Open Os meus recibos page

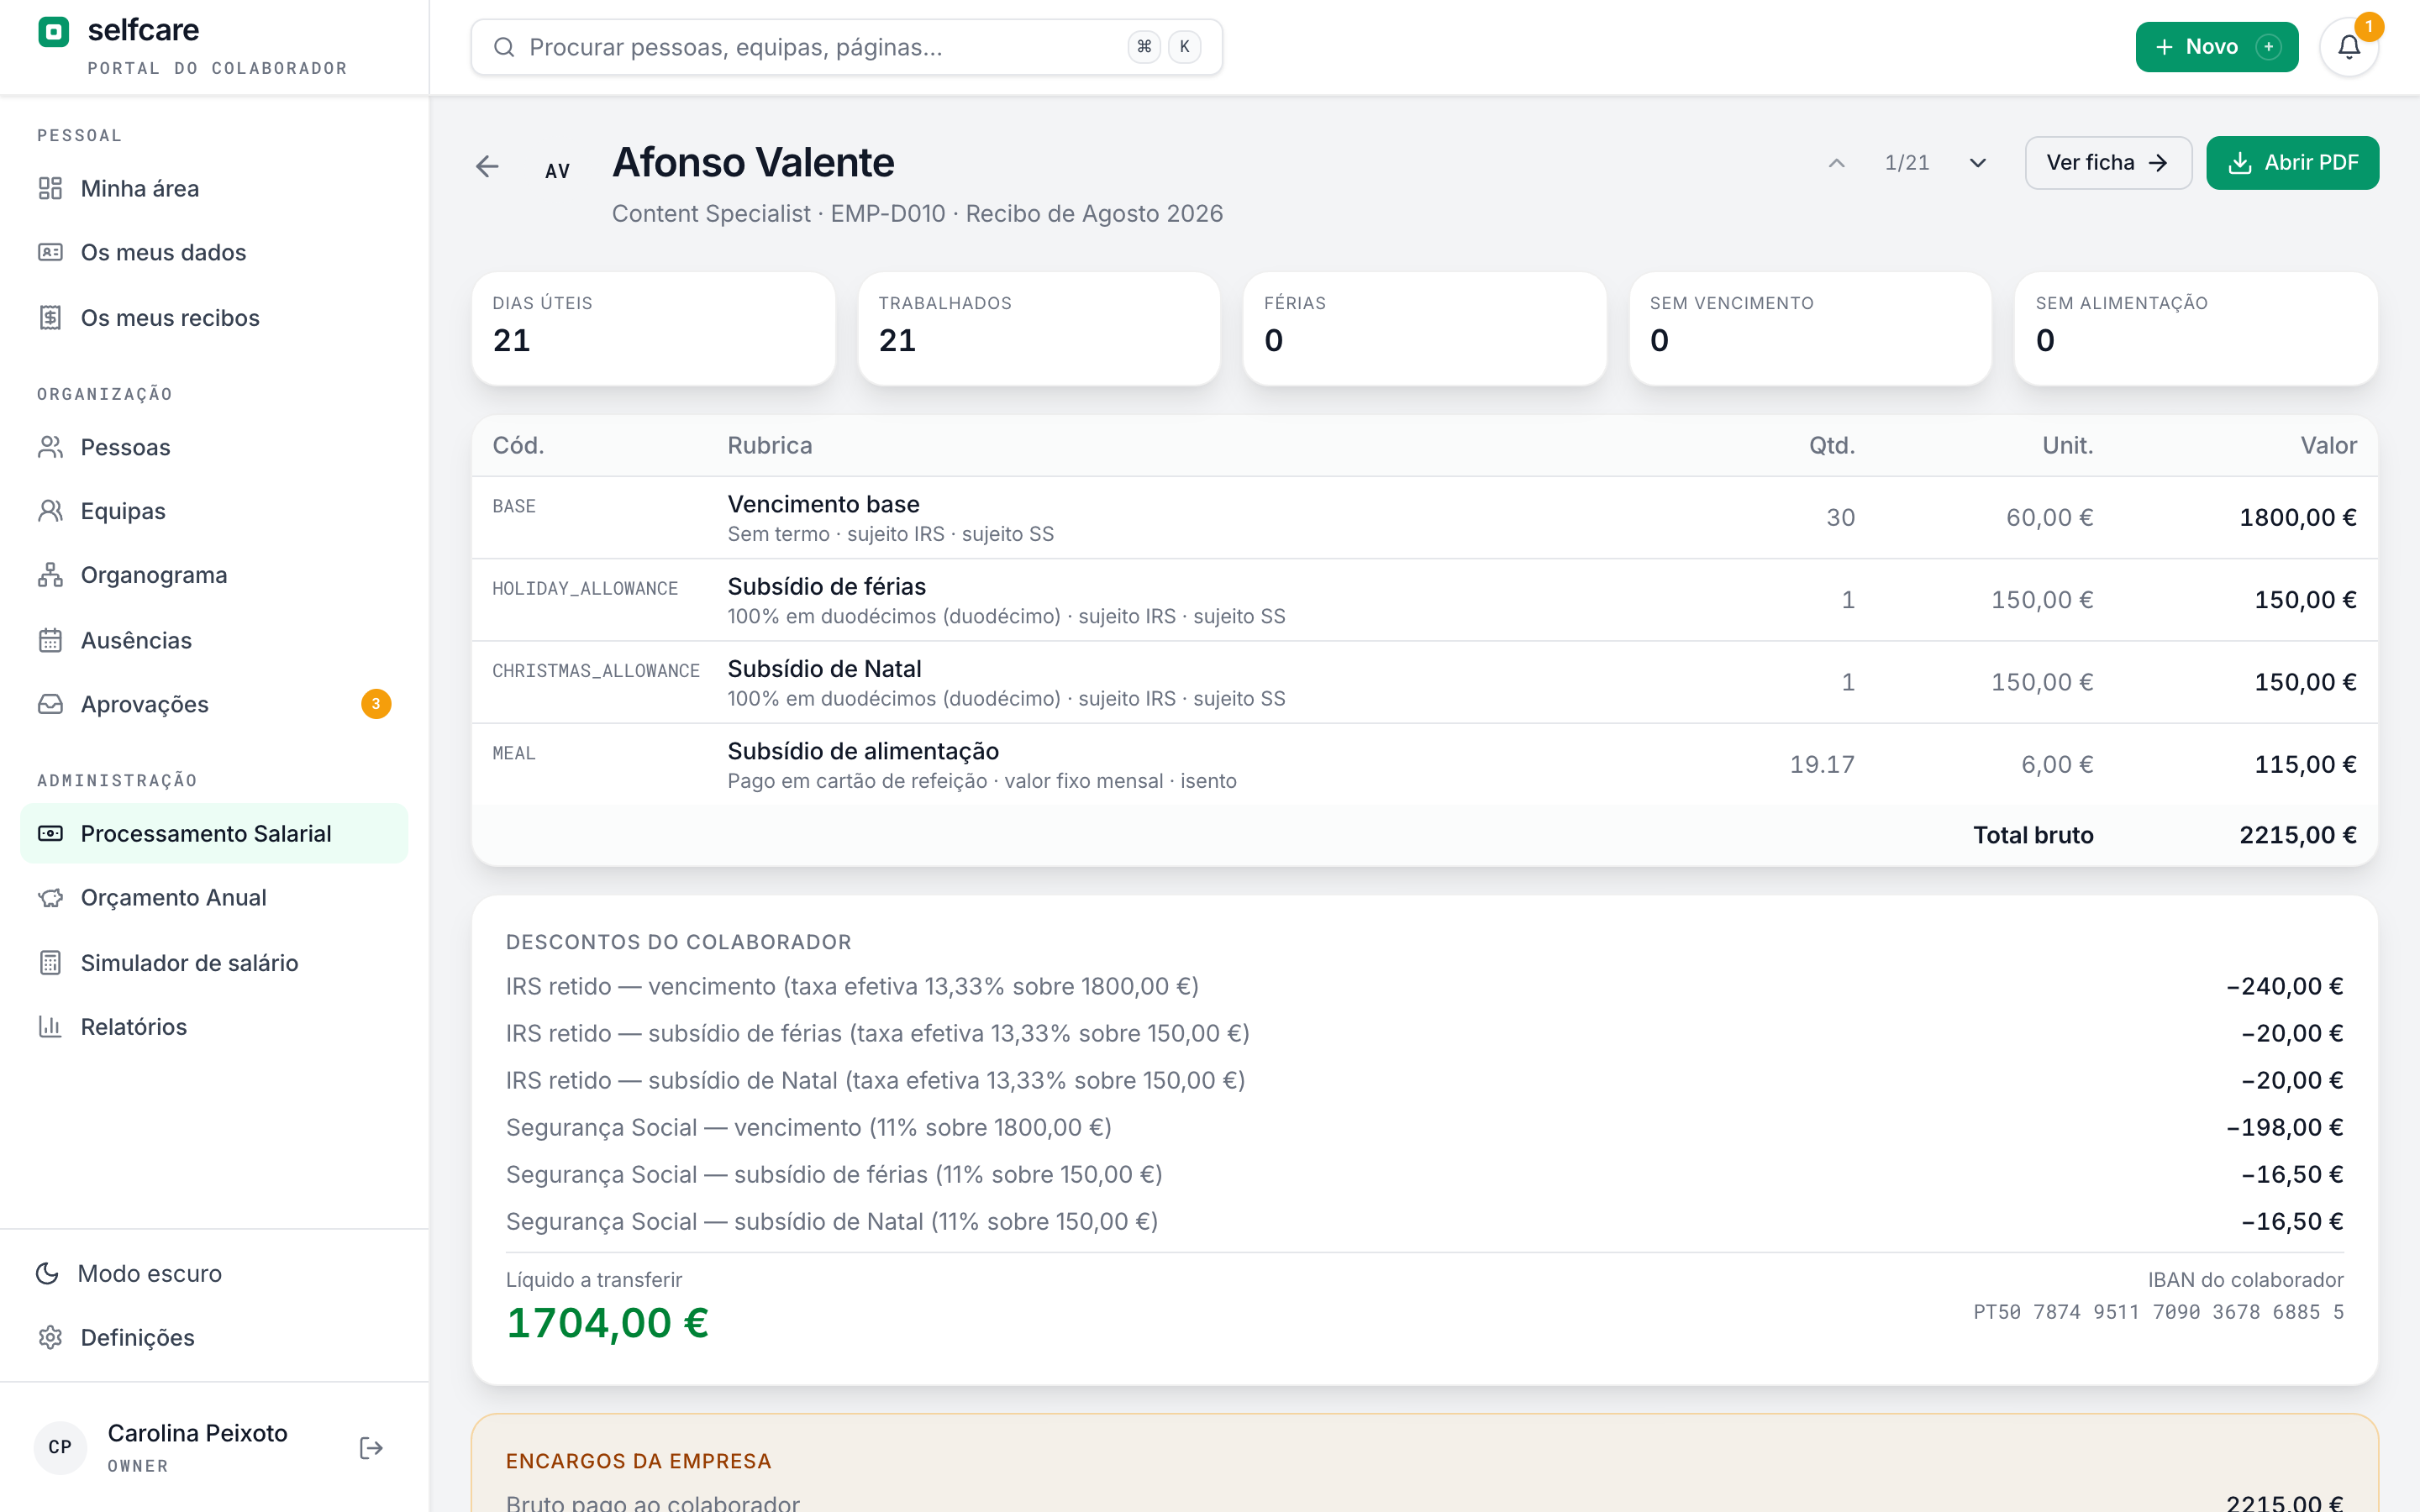click(x=214, y=317)
